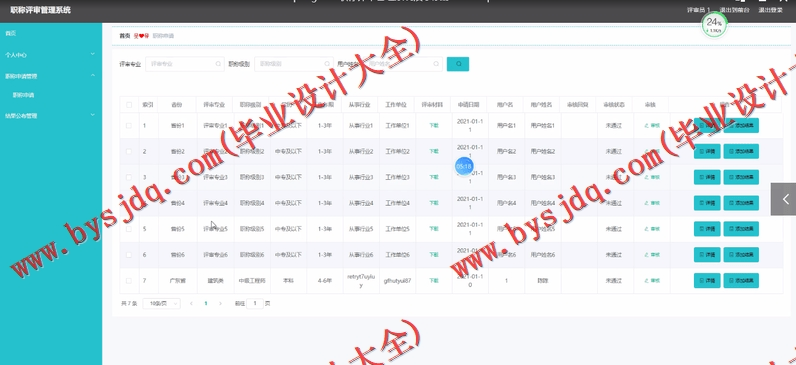
Task: Click magnifier icon in 用户姓名 search field
Action: point(436,64)
